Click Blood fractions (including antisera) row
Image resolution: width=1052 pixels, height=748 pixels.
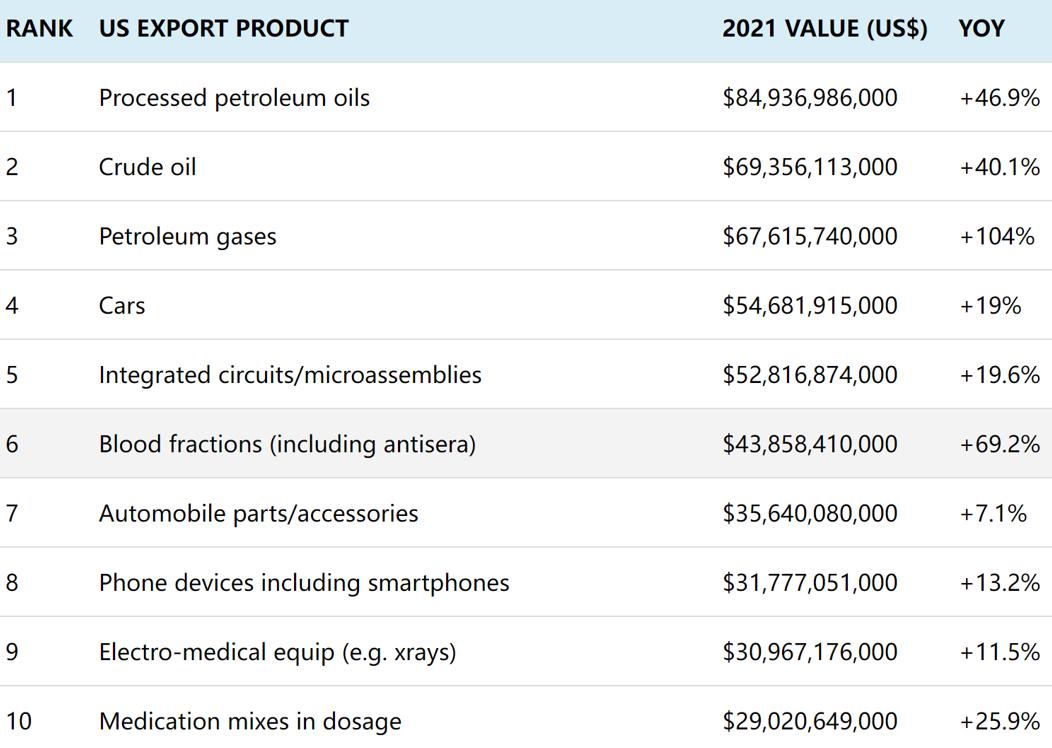287,444
